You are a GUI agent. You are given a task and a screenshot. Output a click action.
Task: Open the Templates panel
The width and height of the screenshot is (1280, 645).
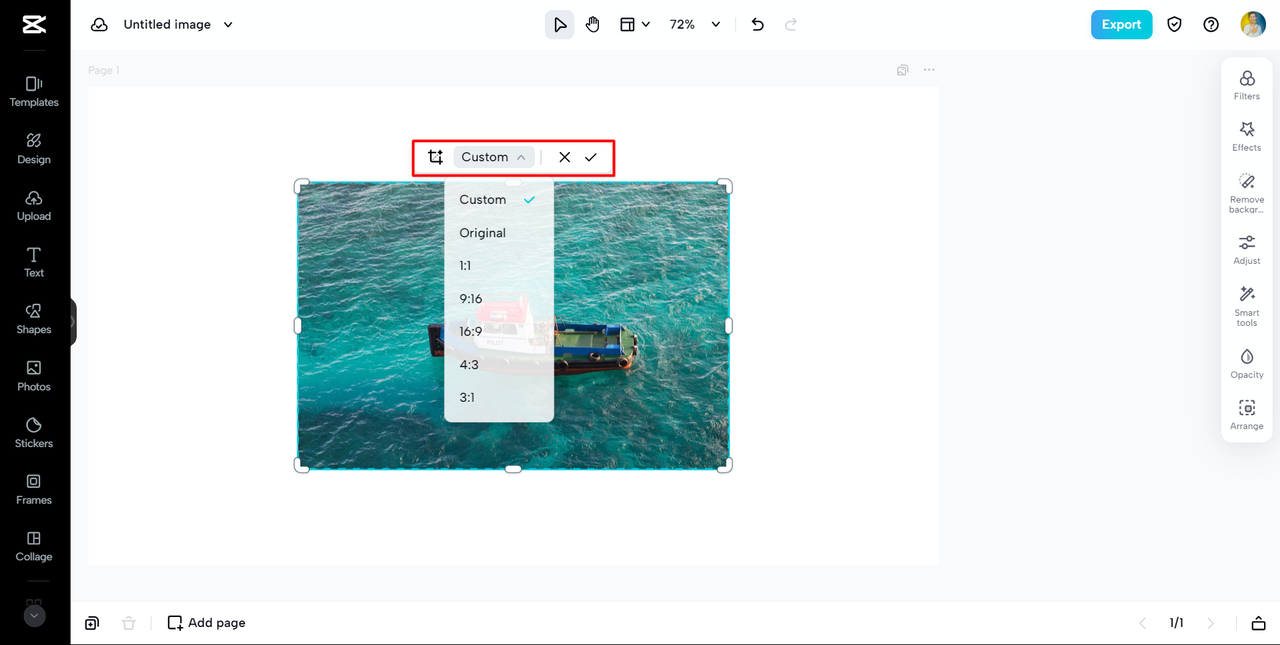(x=34, y=91)
